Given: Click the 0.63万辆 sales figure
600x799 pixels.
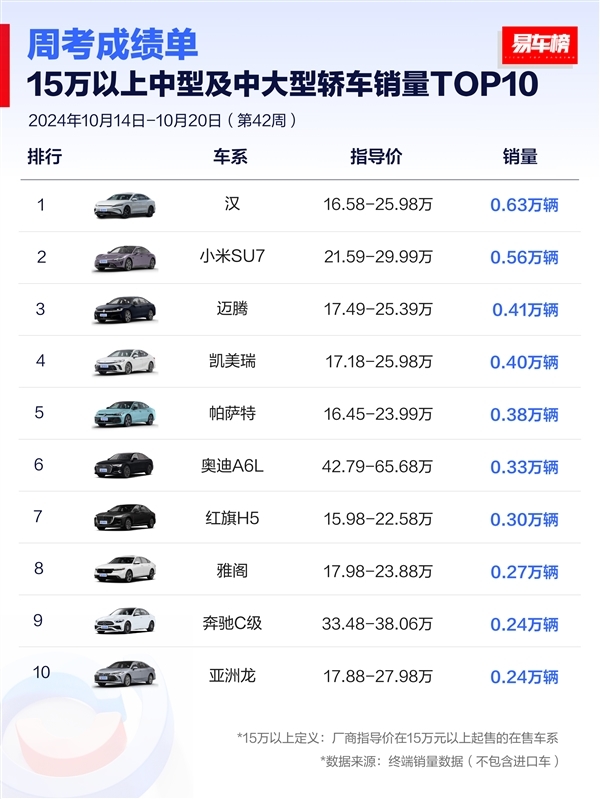Looking at the screenshot, I should point(523,205).
